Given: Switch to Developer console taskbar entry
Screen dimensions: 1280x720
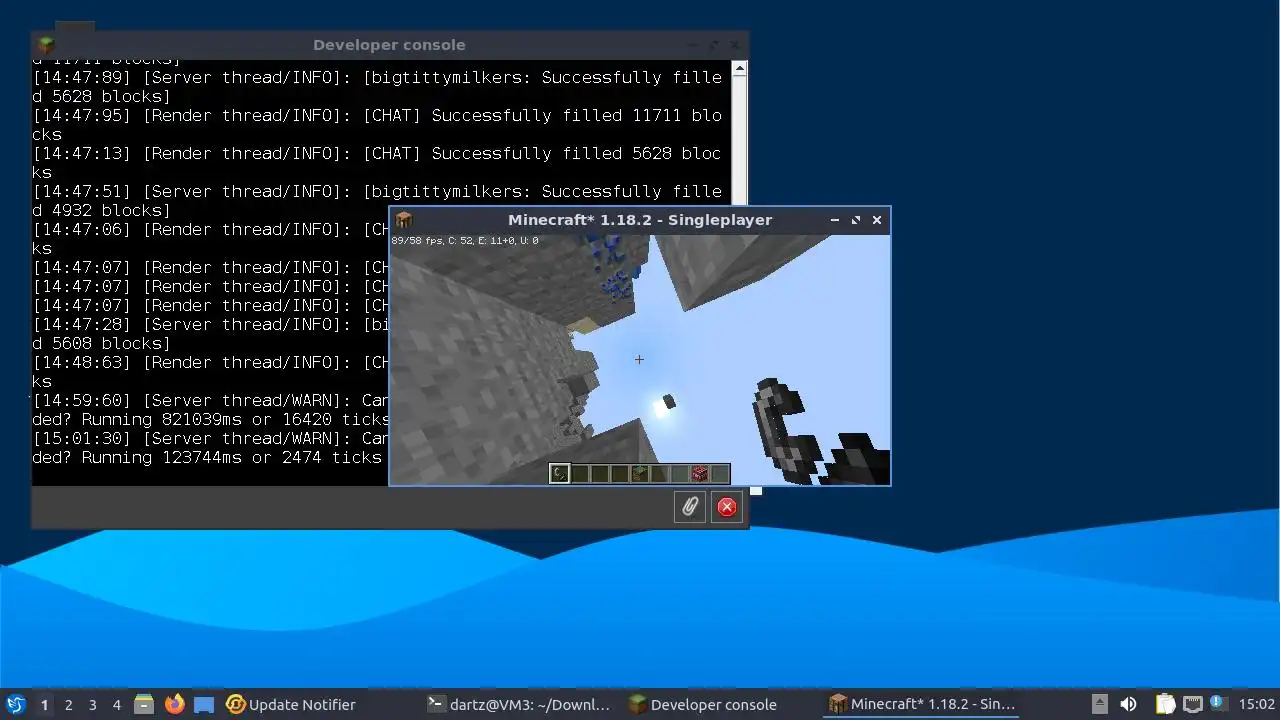Looking at the screenshot, I should click(703, 704).
